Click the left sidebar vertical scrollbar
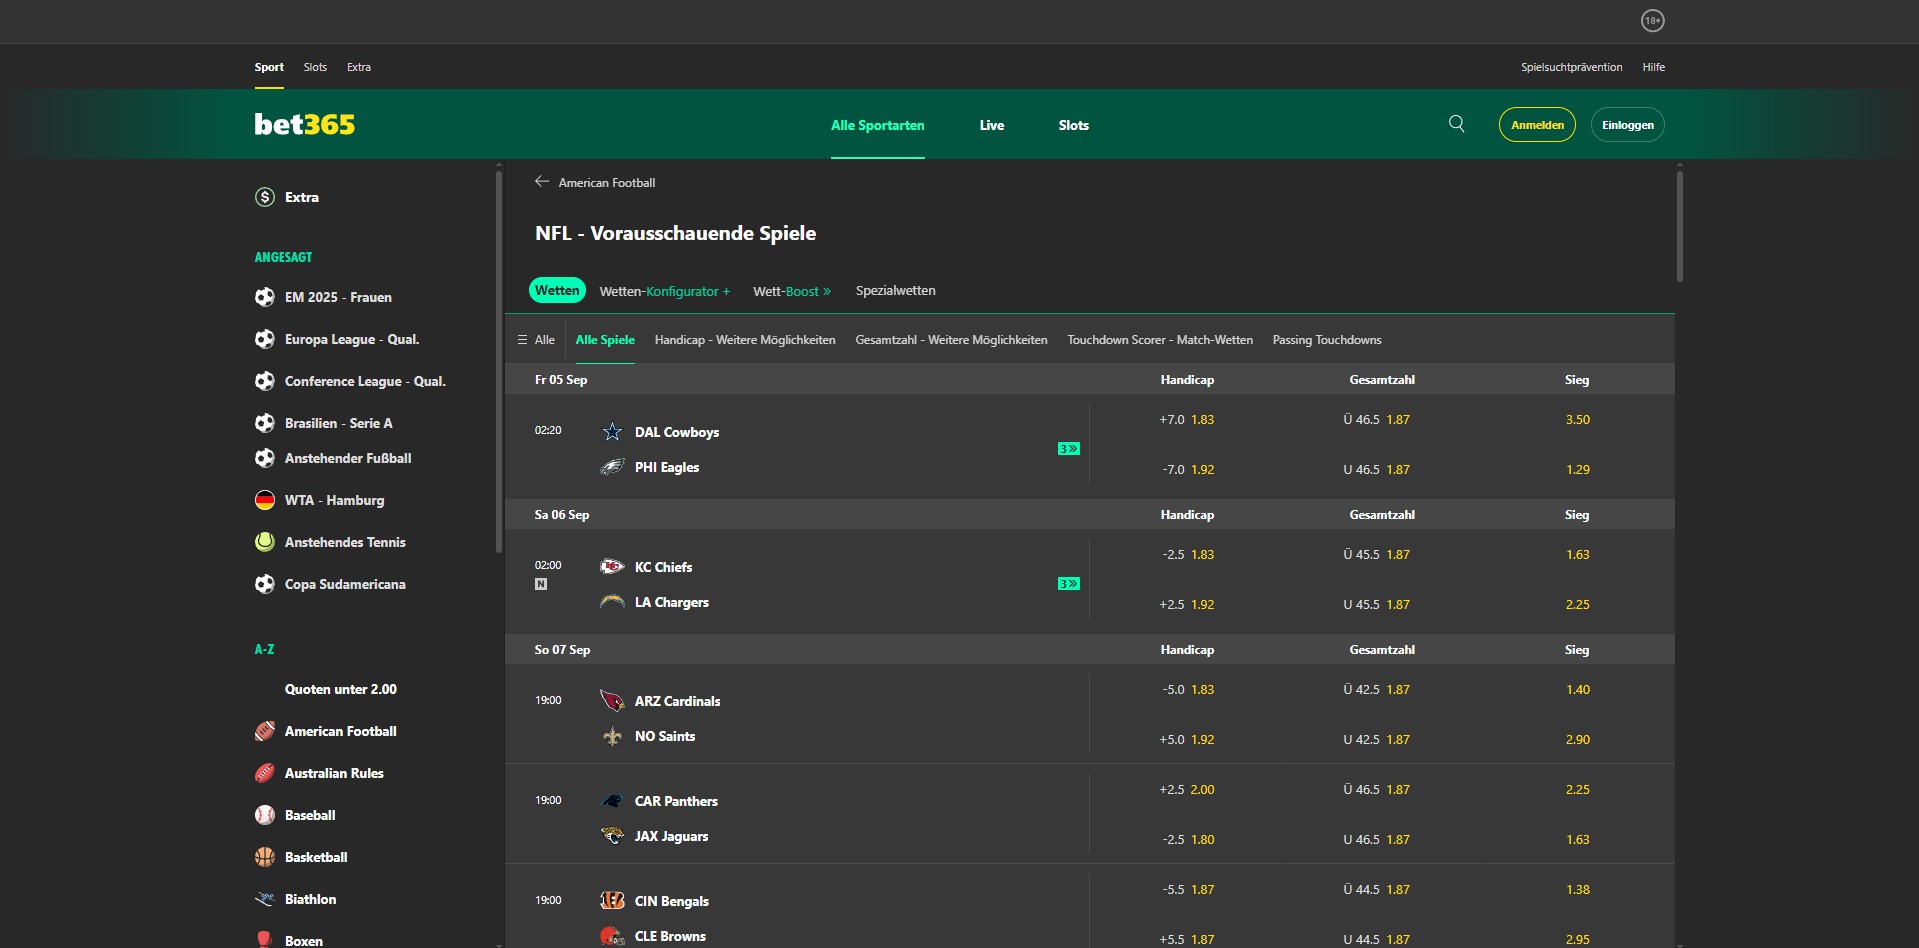Viewport: 1919px width, 948px height. [x=498, y=362]
